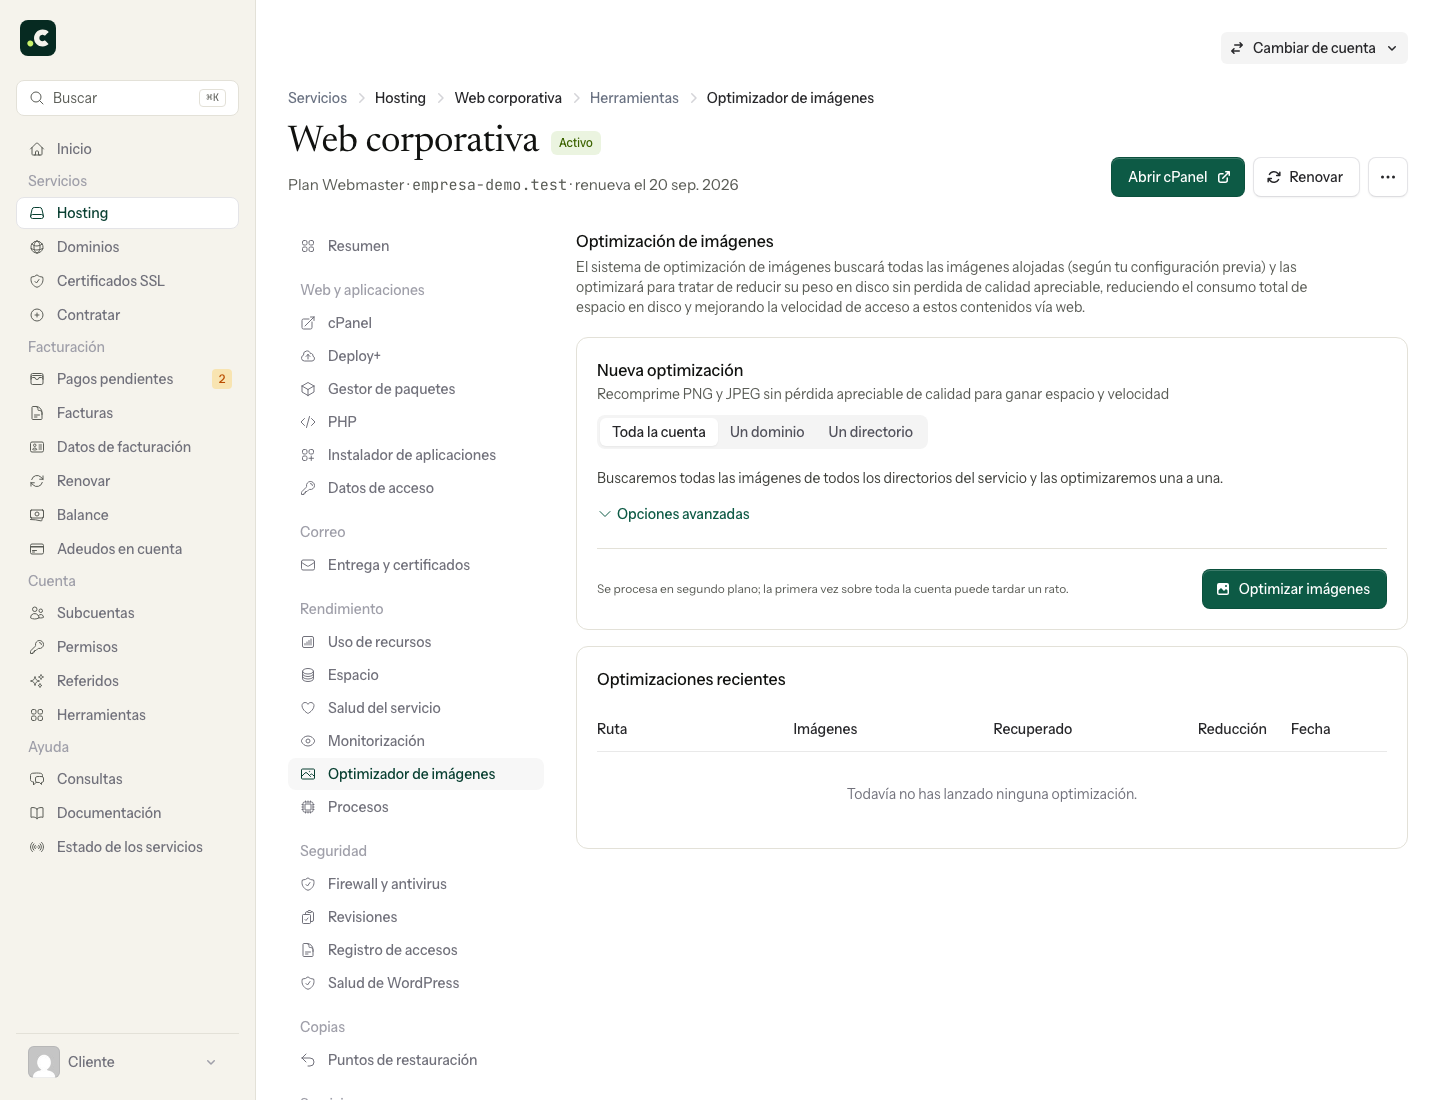Click the Recuperado column header
Screen dimensions: 1440x1100
pos(1032,729)
